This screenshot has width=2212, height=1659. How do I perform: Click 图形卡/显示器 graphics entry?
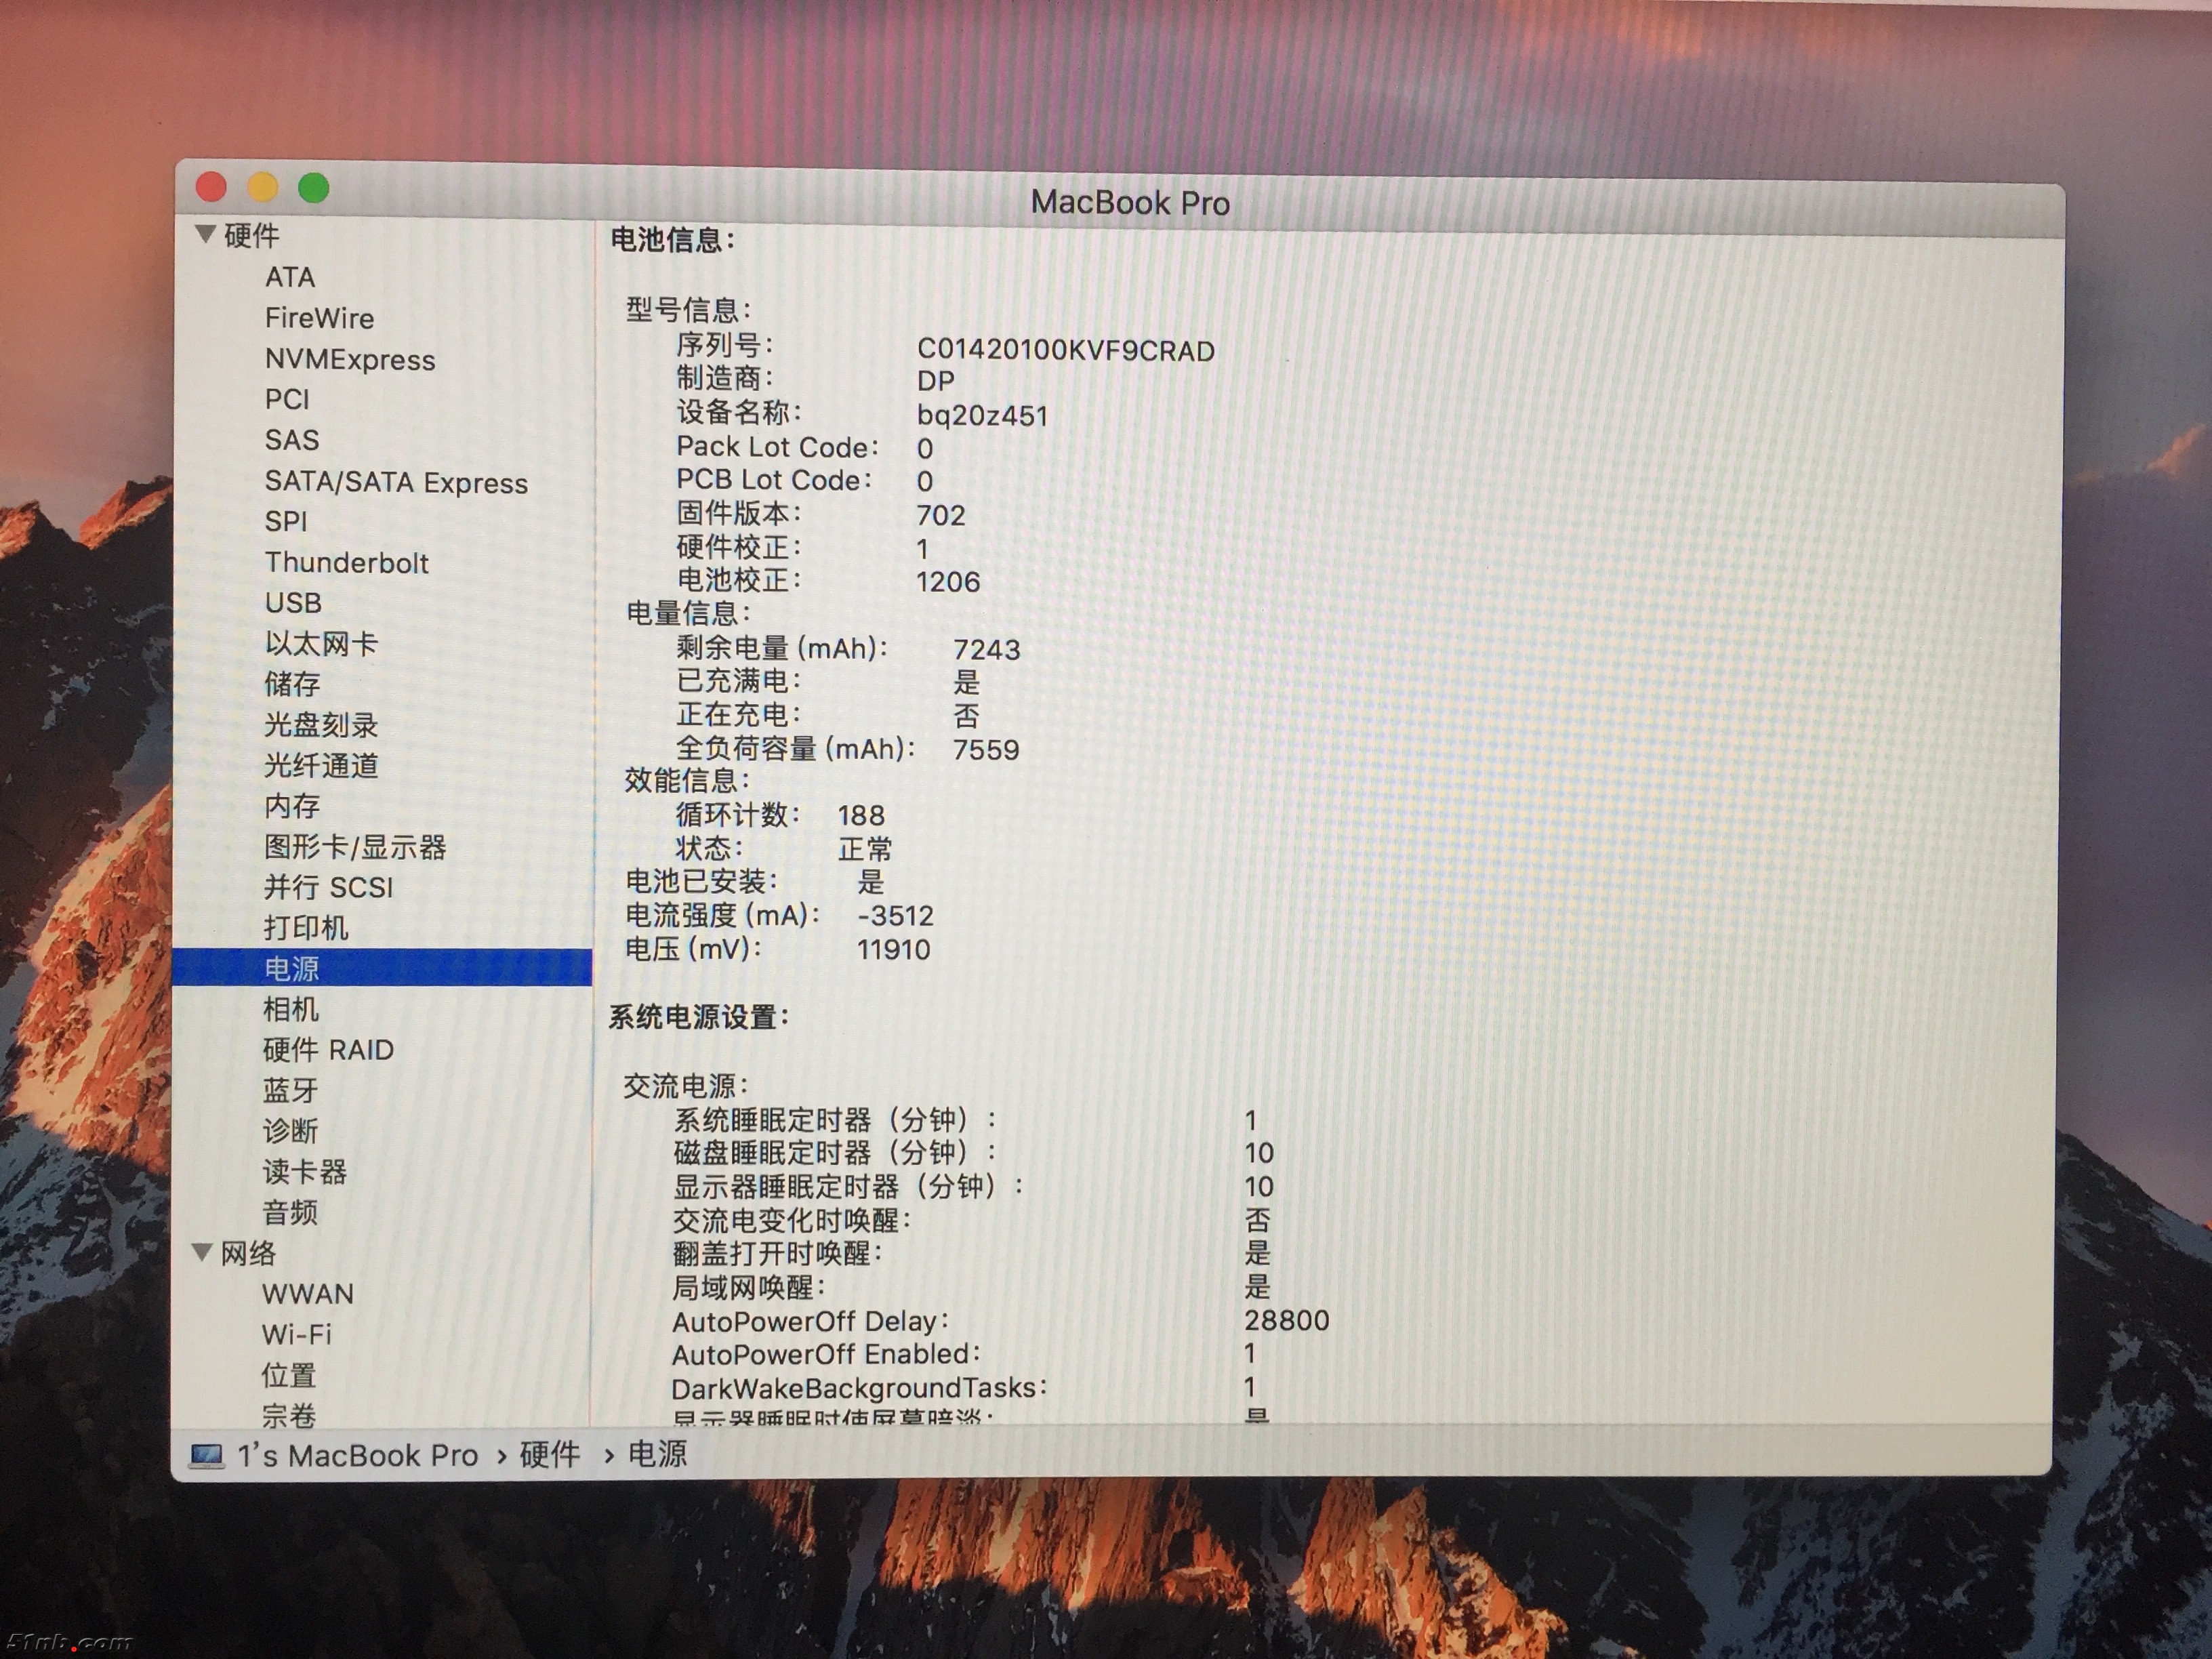(355, 847)
